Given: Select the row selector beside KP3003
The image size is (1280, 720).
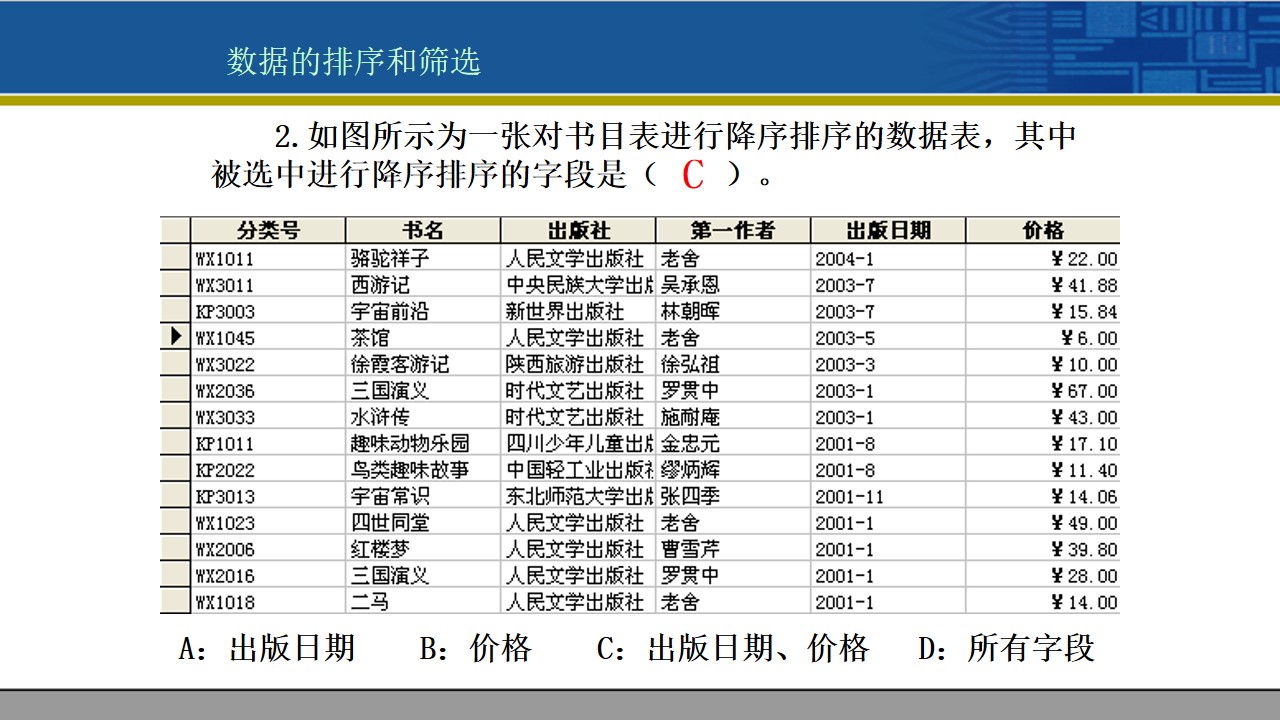Looking at the screenshot, I should coord(175,311).
